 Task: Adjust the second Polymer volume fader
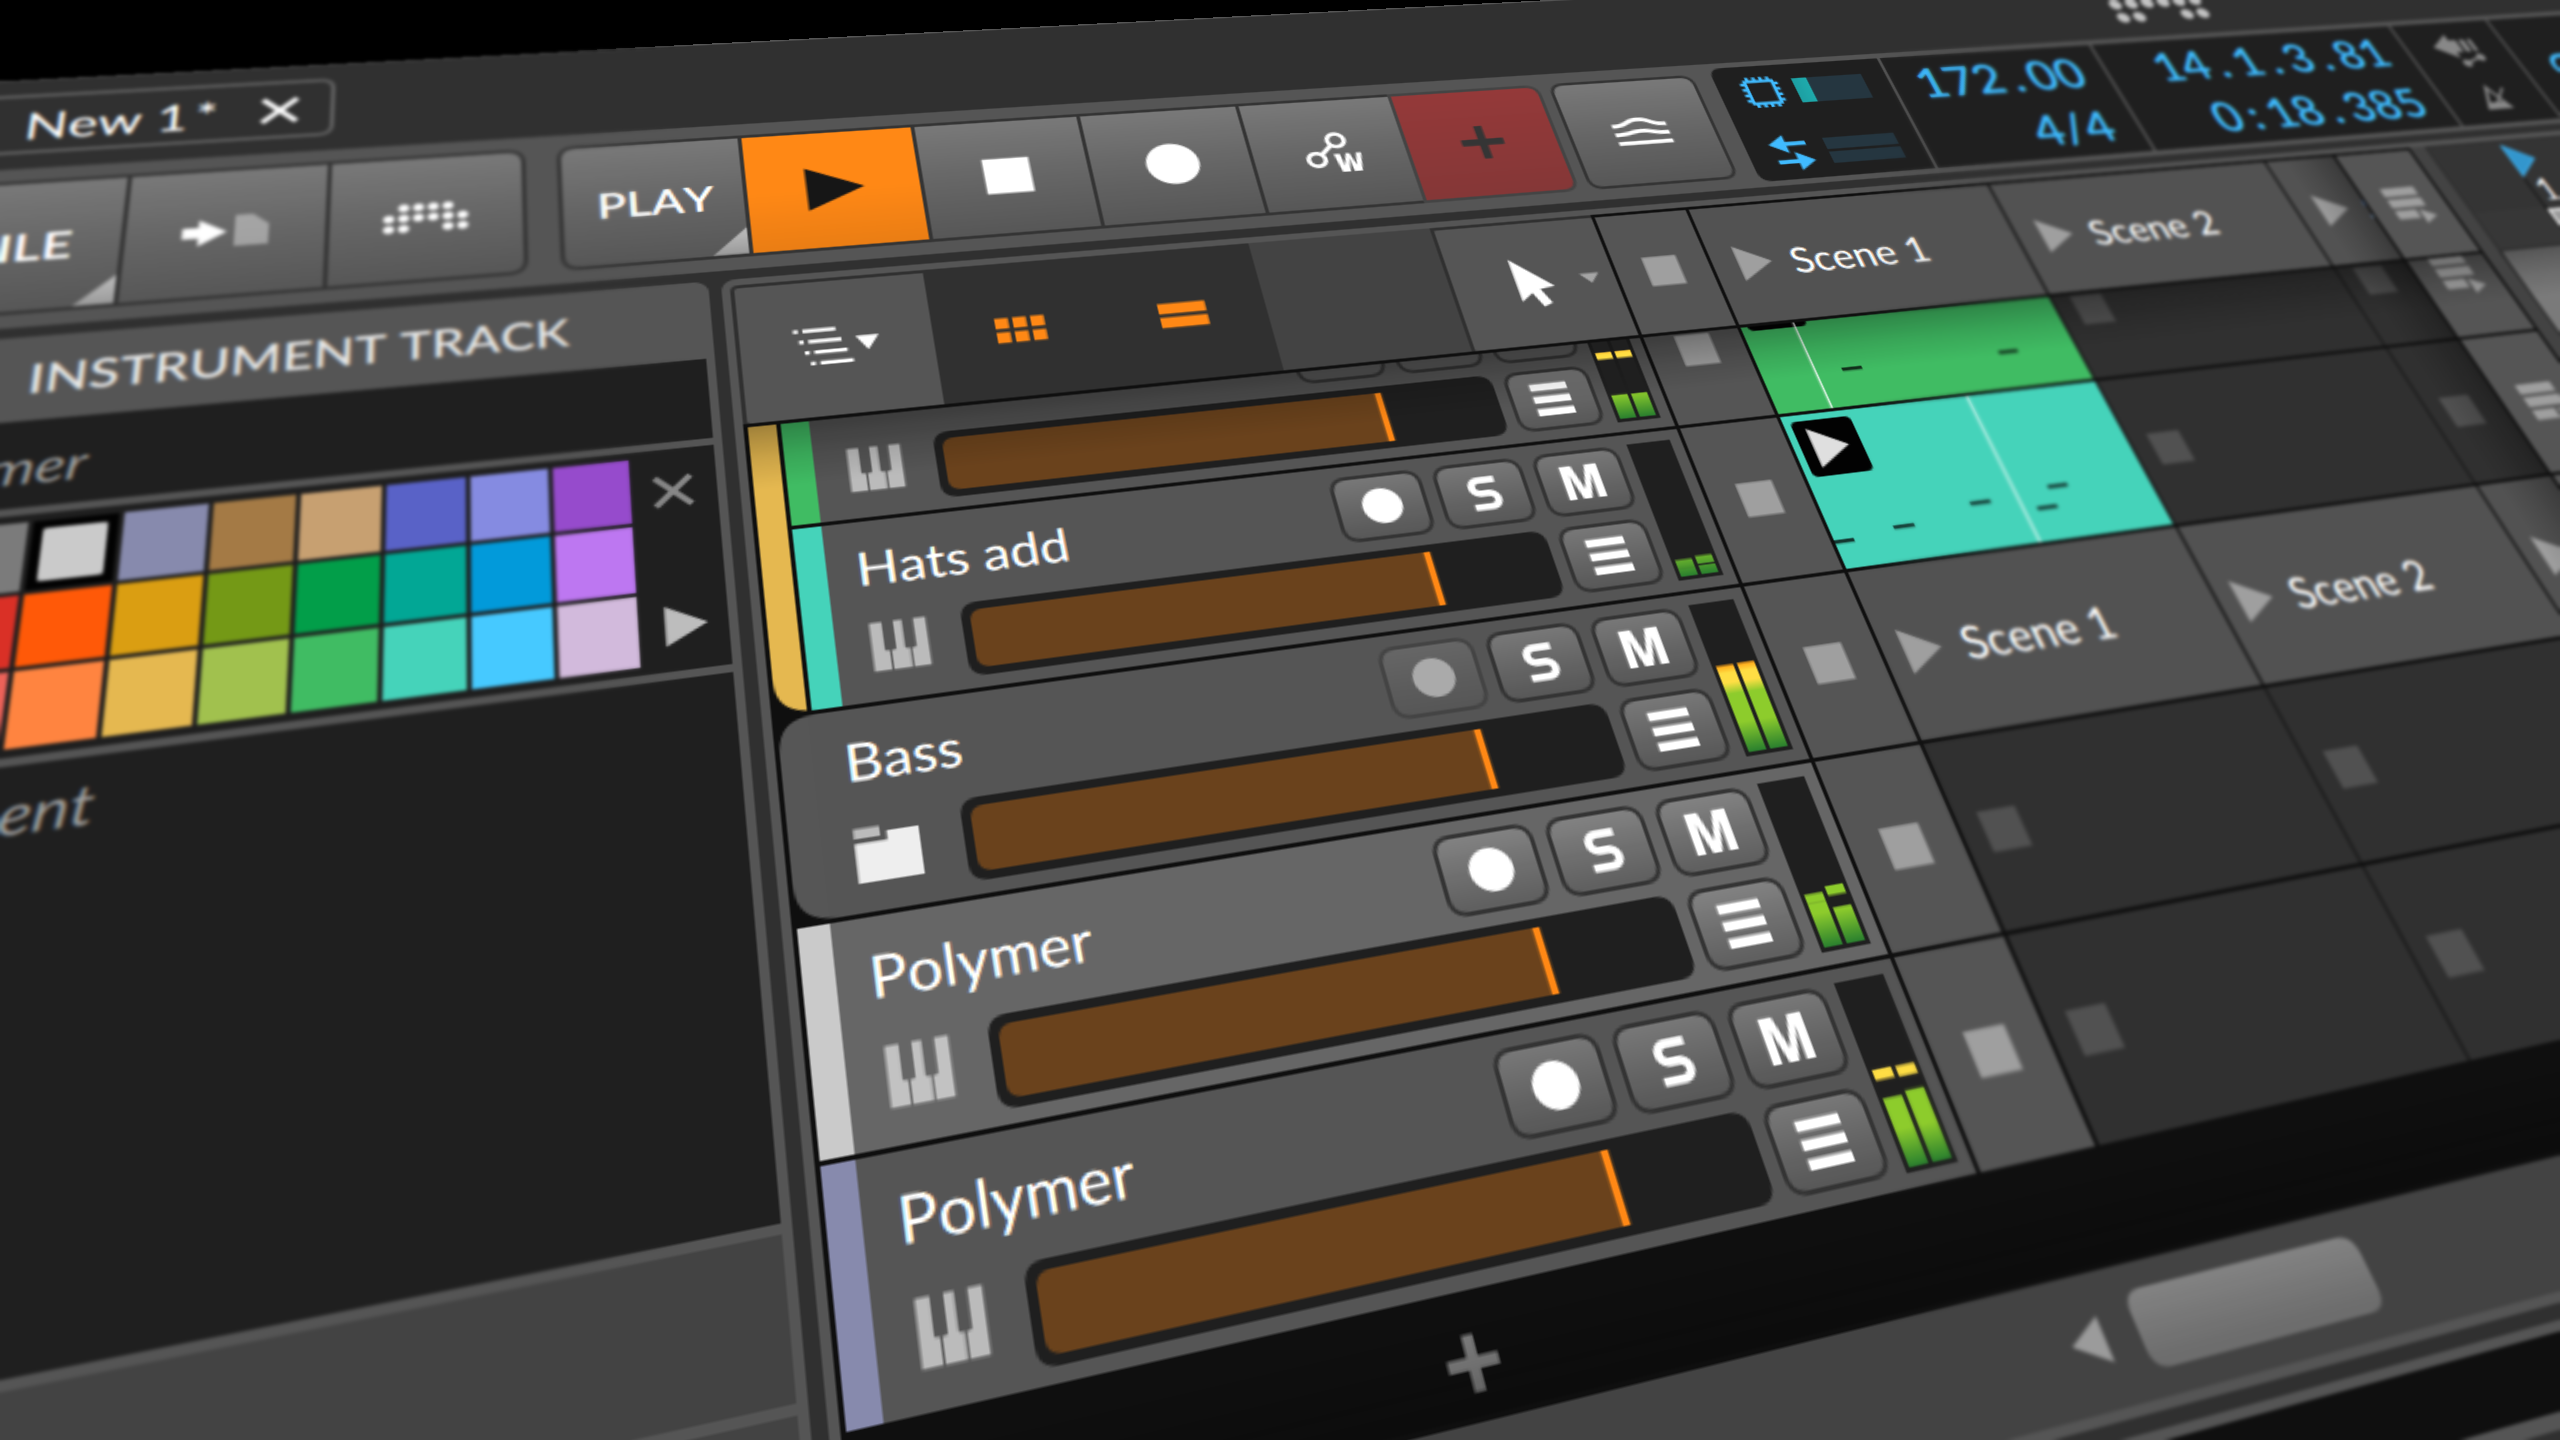(1398, 1240)
